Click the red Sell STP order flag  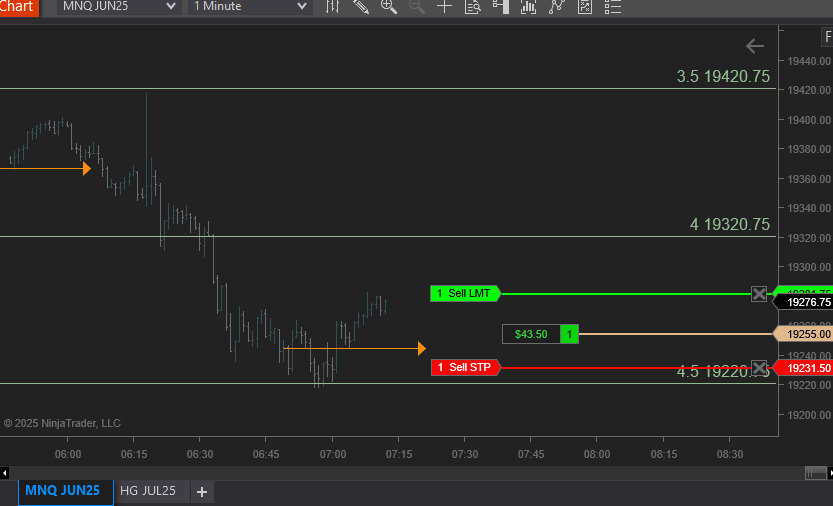tap(465, 368)
